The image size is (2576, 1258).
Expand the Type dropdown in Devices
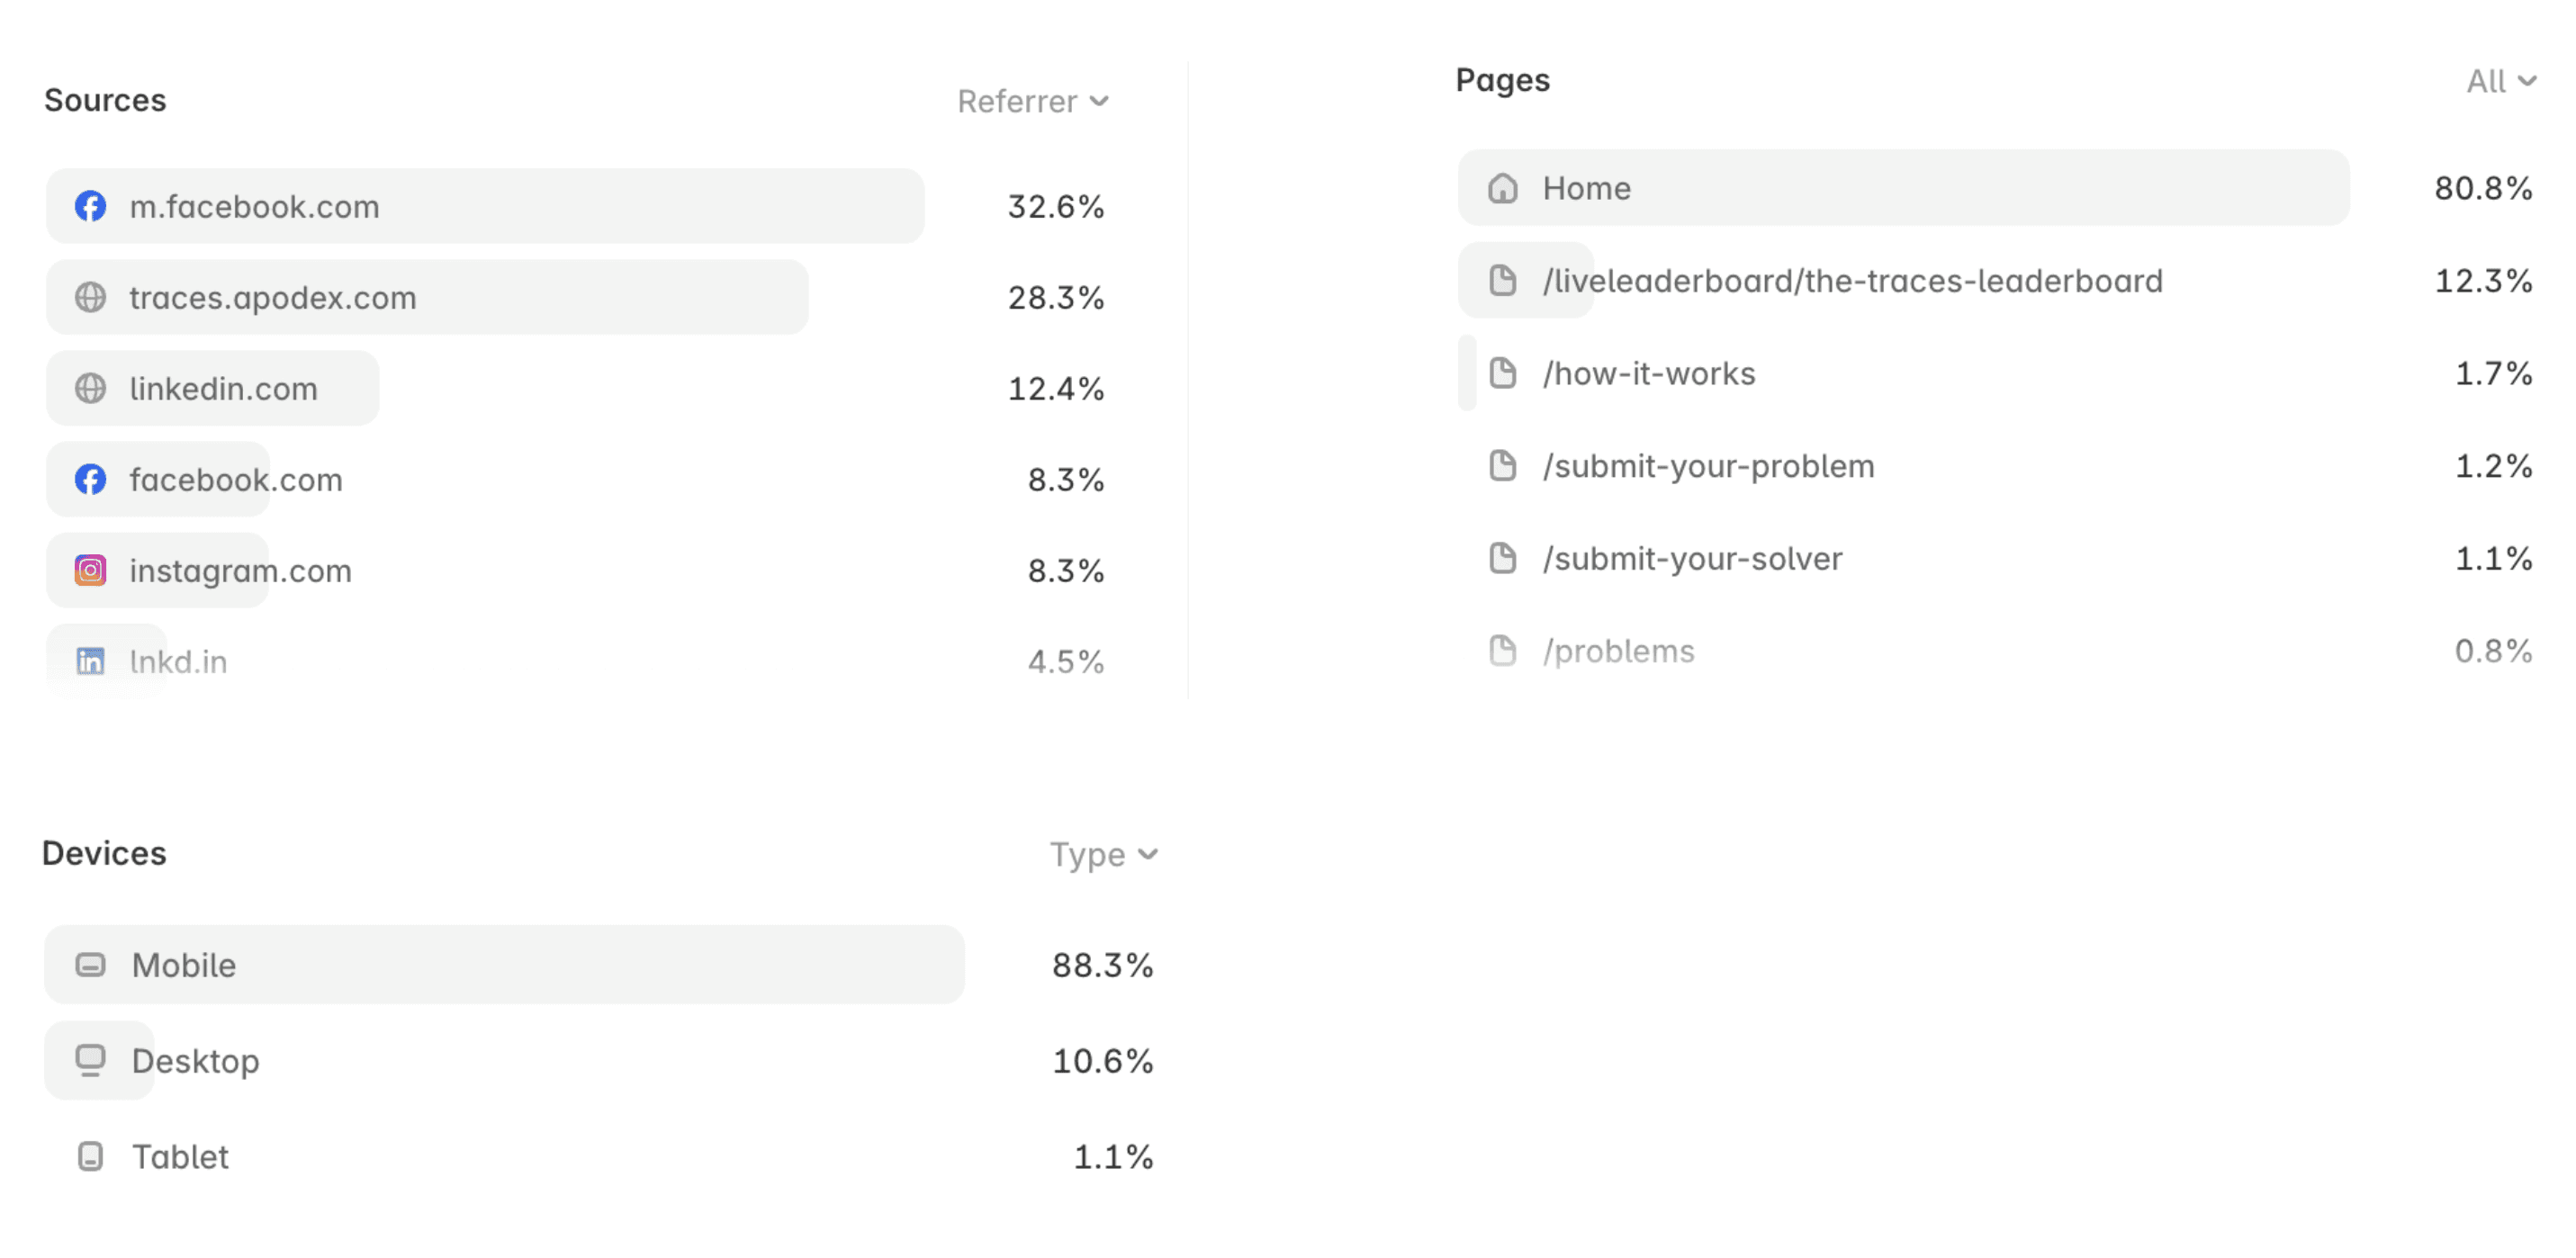coord(1103,854)
